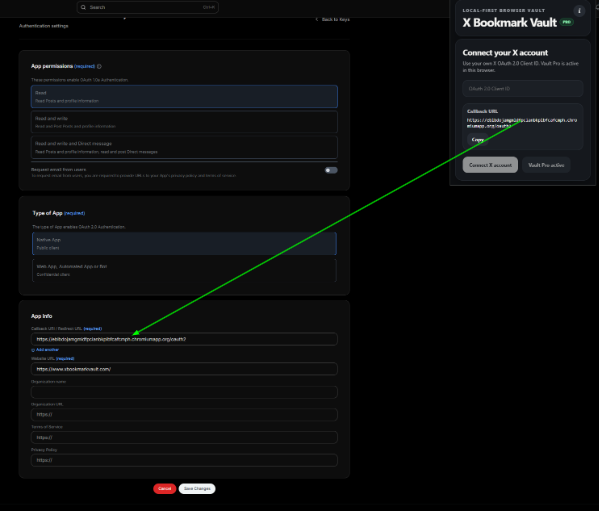599x511 pixels.
Task: Click the Vault Pro active button
Action: point(546,165)
